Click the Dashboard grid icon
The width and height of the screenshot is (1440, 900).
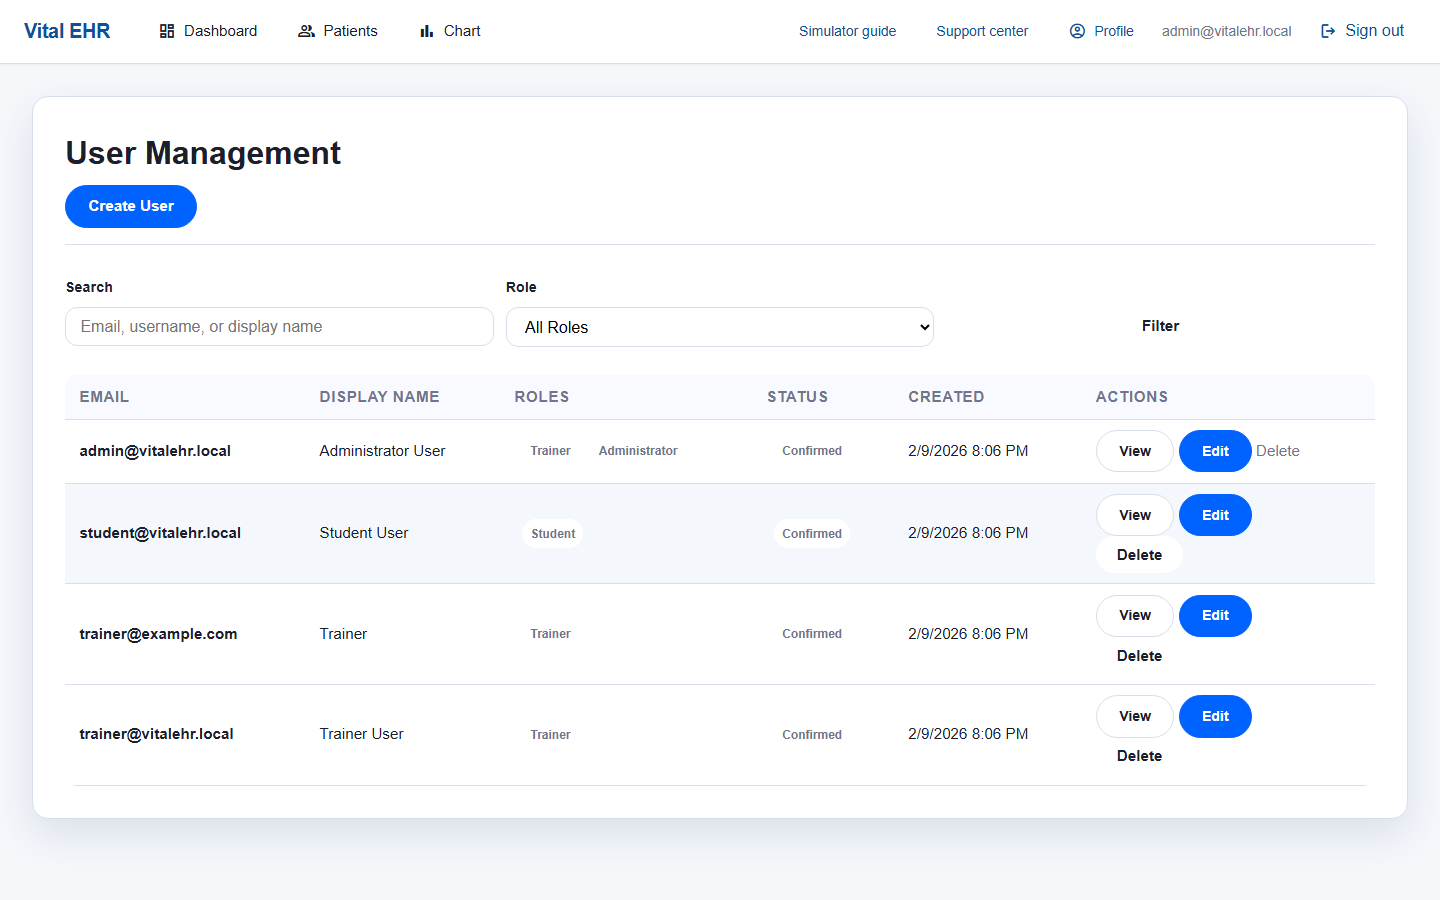[167, 31]
